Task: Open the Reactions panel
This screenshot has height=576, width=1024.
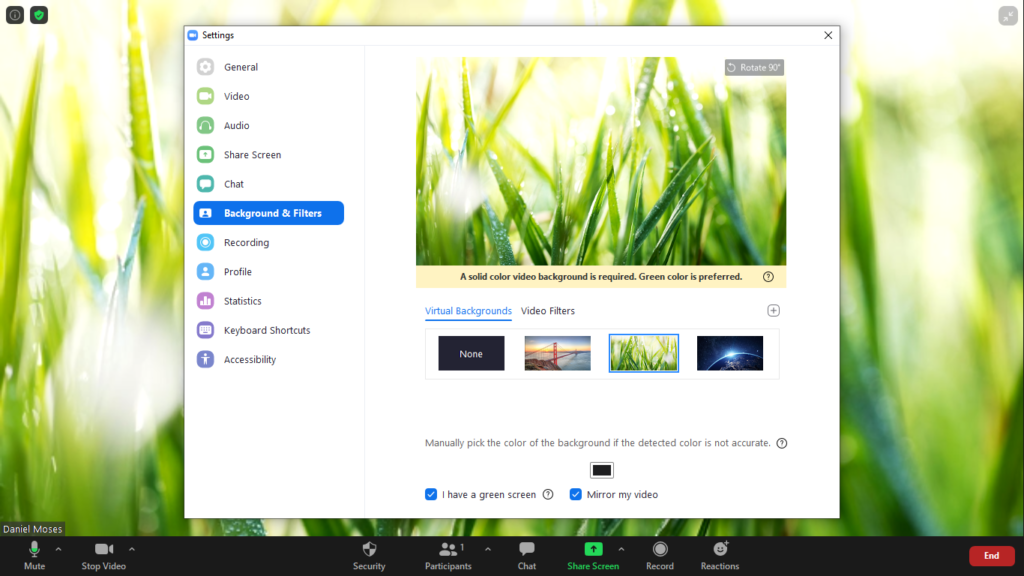Action: click(x=719, y=553)
